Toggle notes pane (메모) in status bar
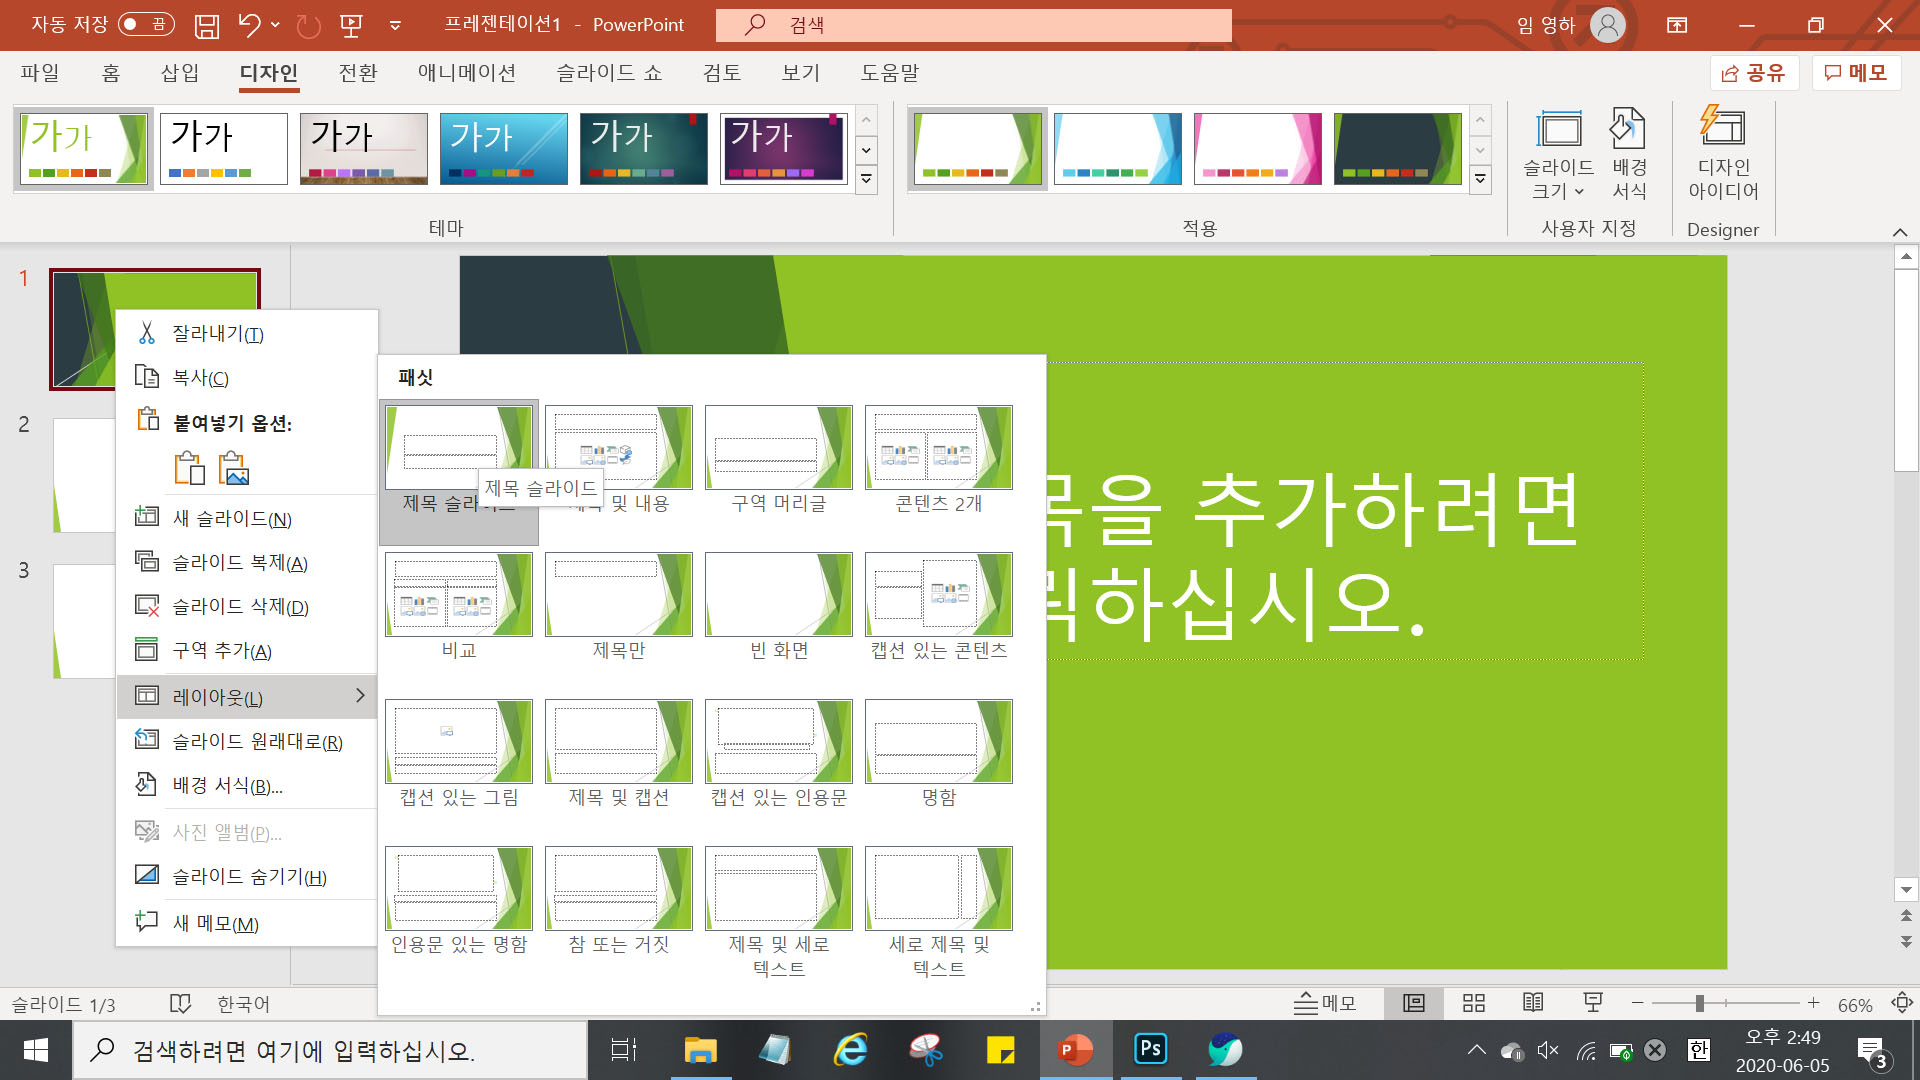Image resolution: width=1920 pixels, height=1080 pixels. 1324,1003
